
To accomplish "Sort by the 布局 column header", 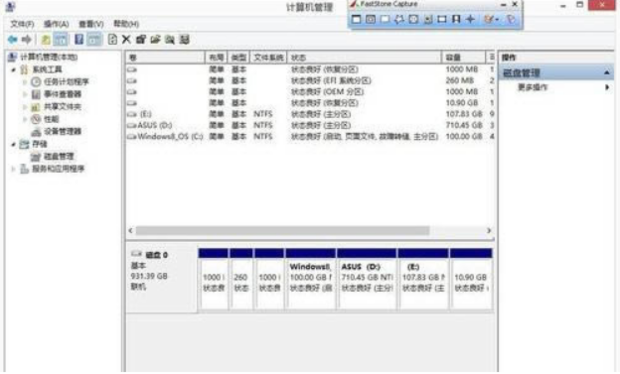I will click(216, 58).
